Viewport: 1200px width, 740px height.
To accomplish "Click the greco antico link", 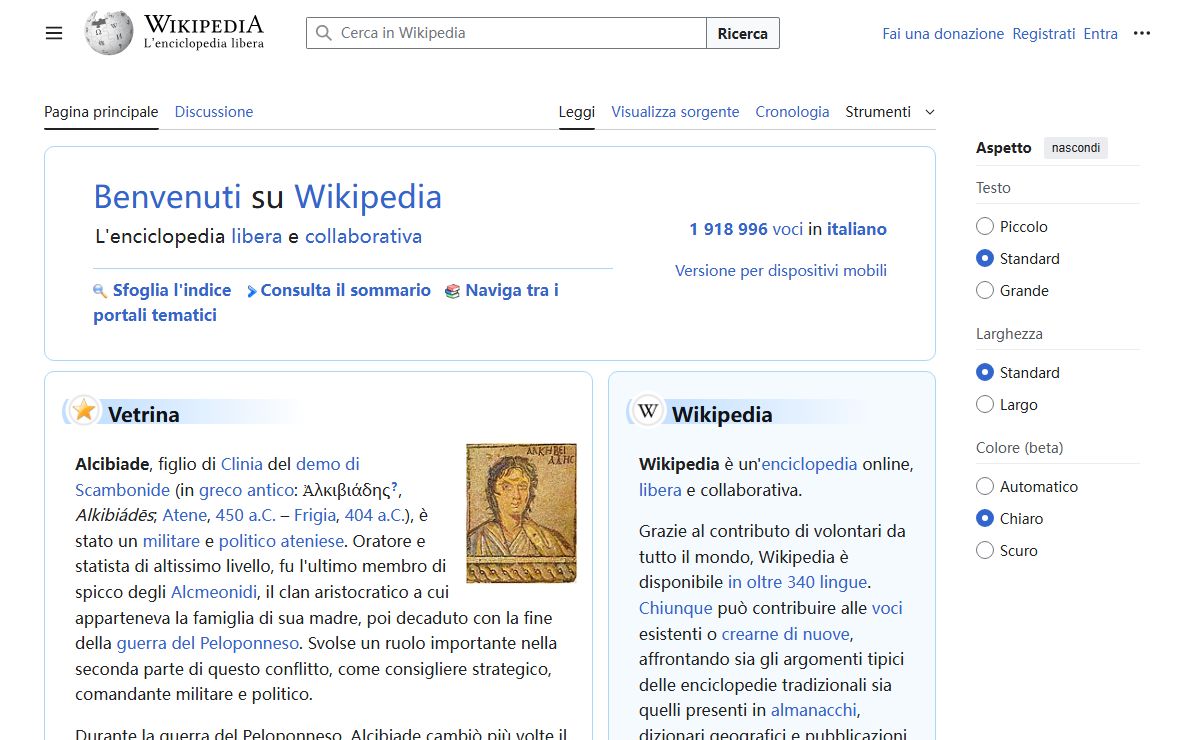I will point(245,490).
